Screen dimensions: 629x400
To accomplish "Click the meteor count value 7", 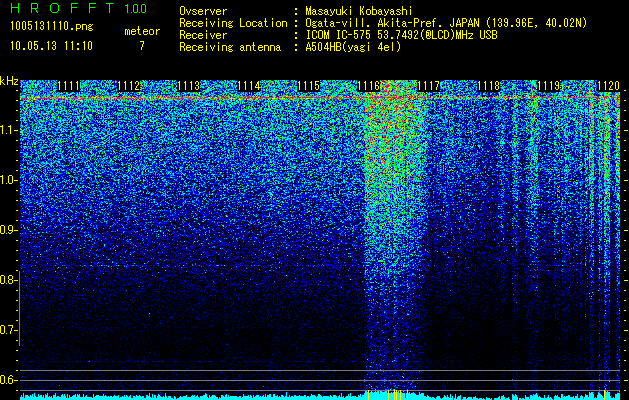I will click(142, 46).
